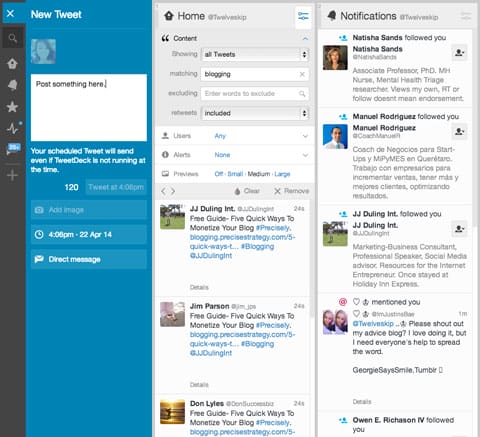
Task: Expand the Alerts filter row
Action: (x=235, y=155)
